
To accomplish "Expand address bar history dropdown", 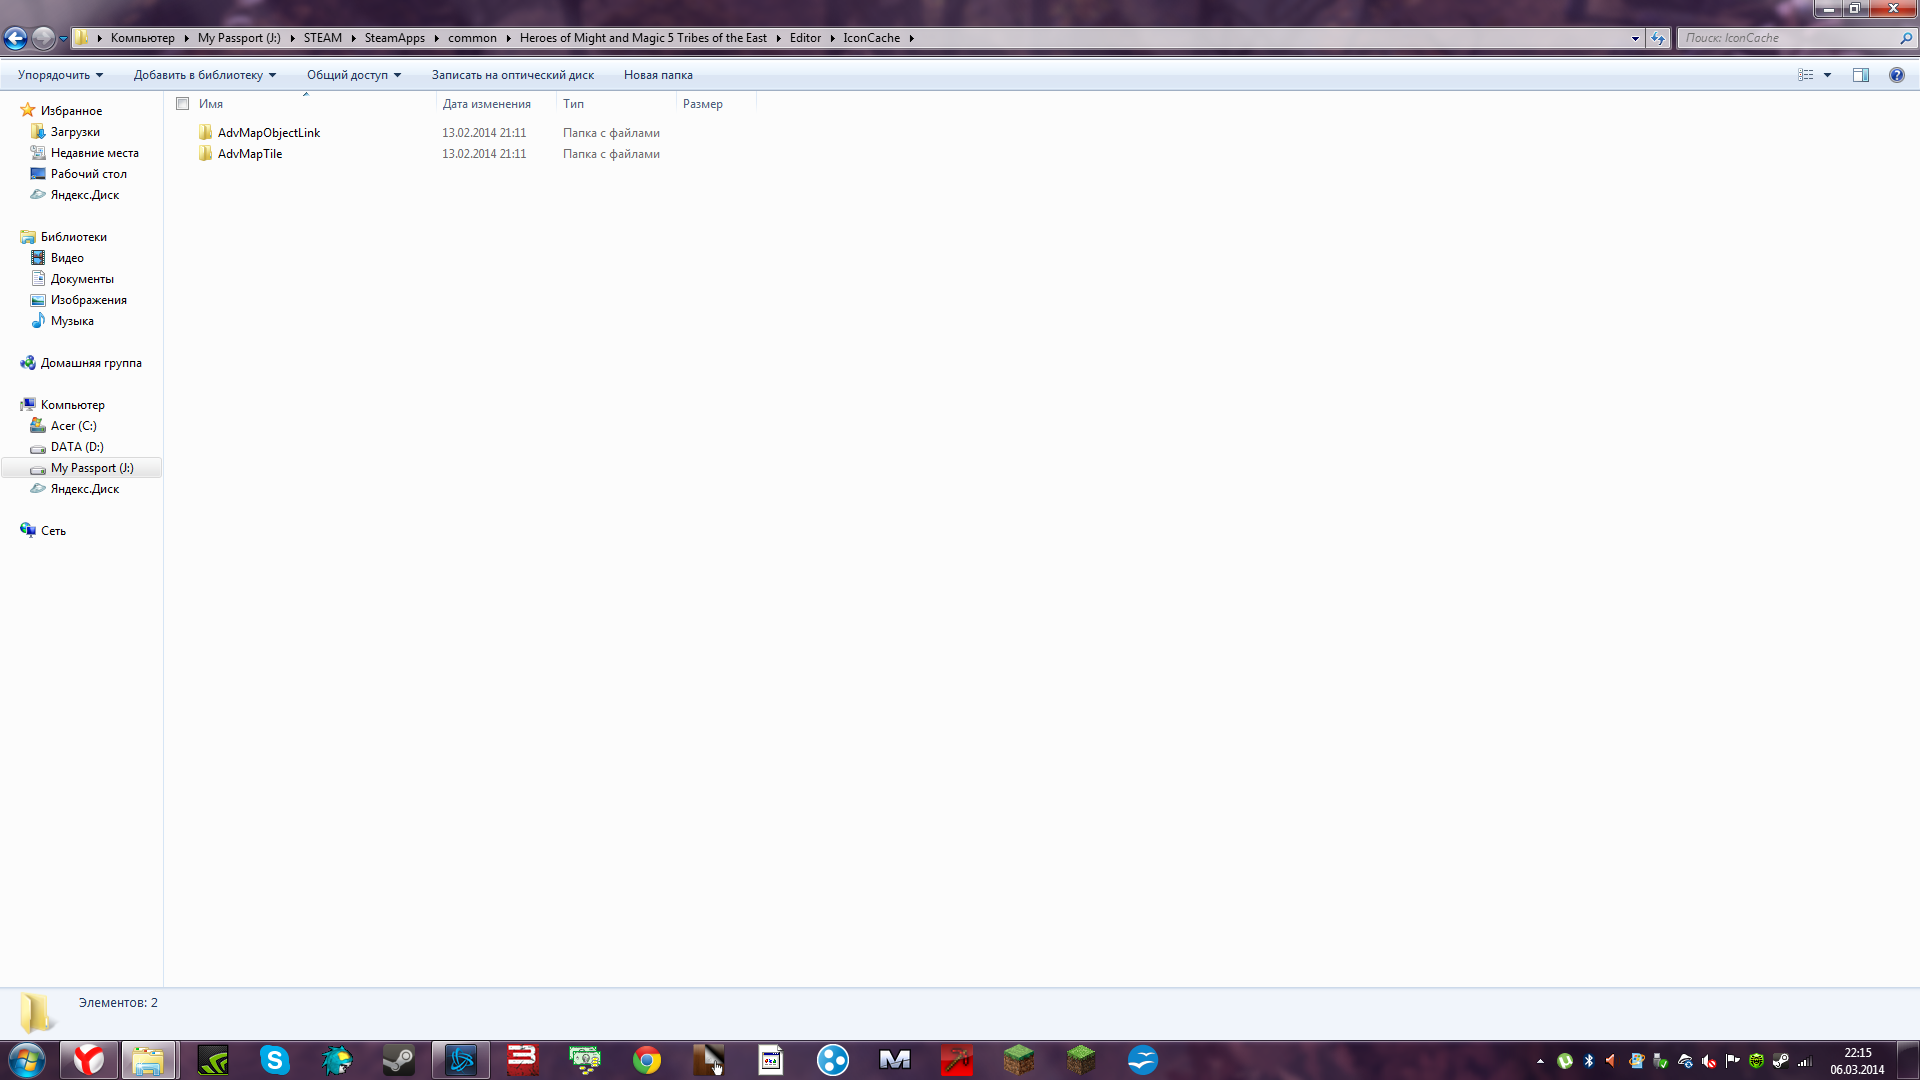I will 1635,38.
